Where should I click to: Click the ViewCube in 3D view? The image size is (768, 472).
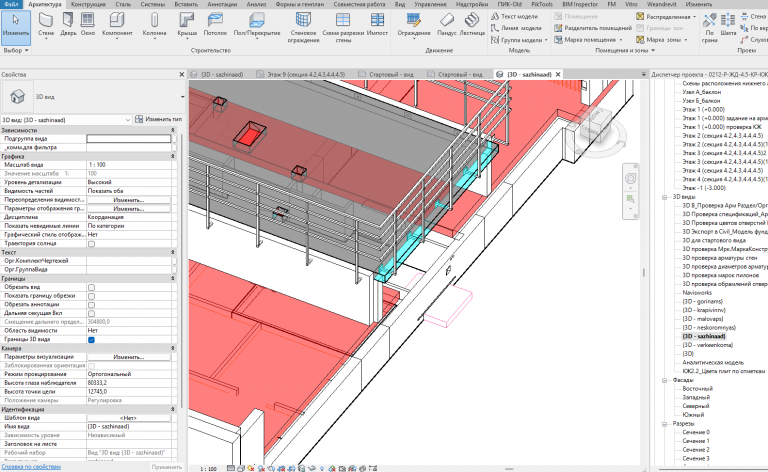pos(596,127)
